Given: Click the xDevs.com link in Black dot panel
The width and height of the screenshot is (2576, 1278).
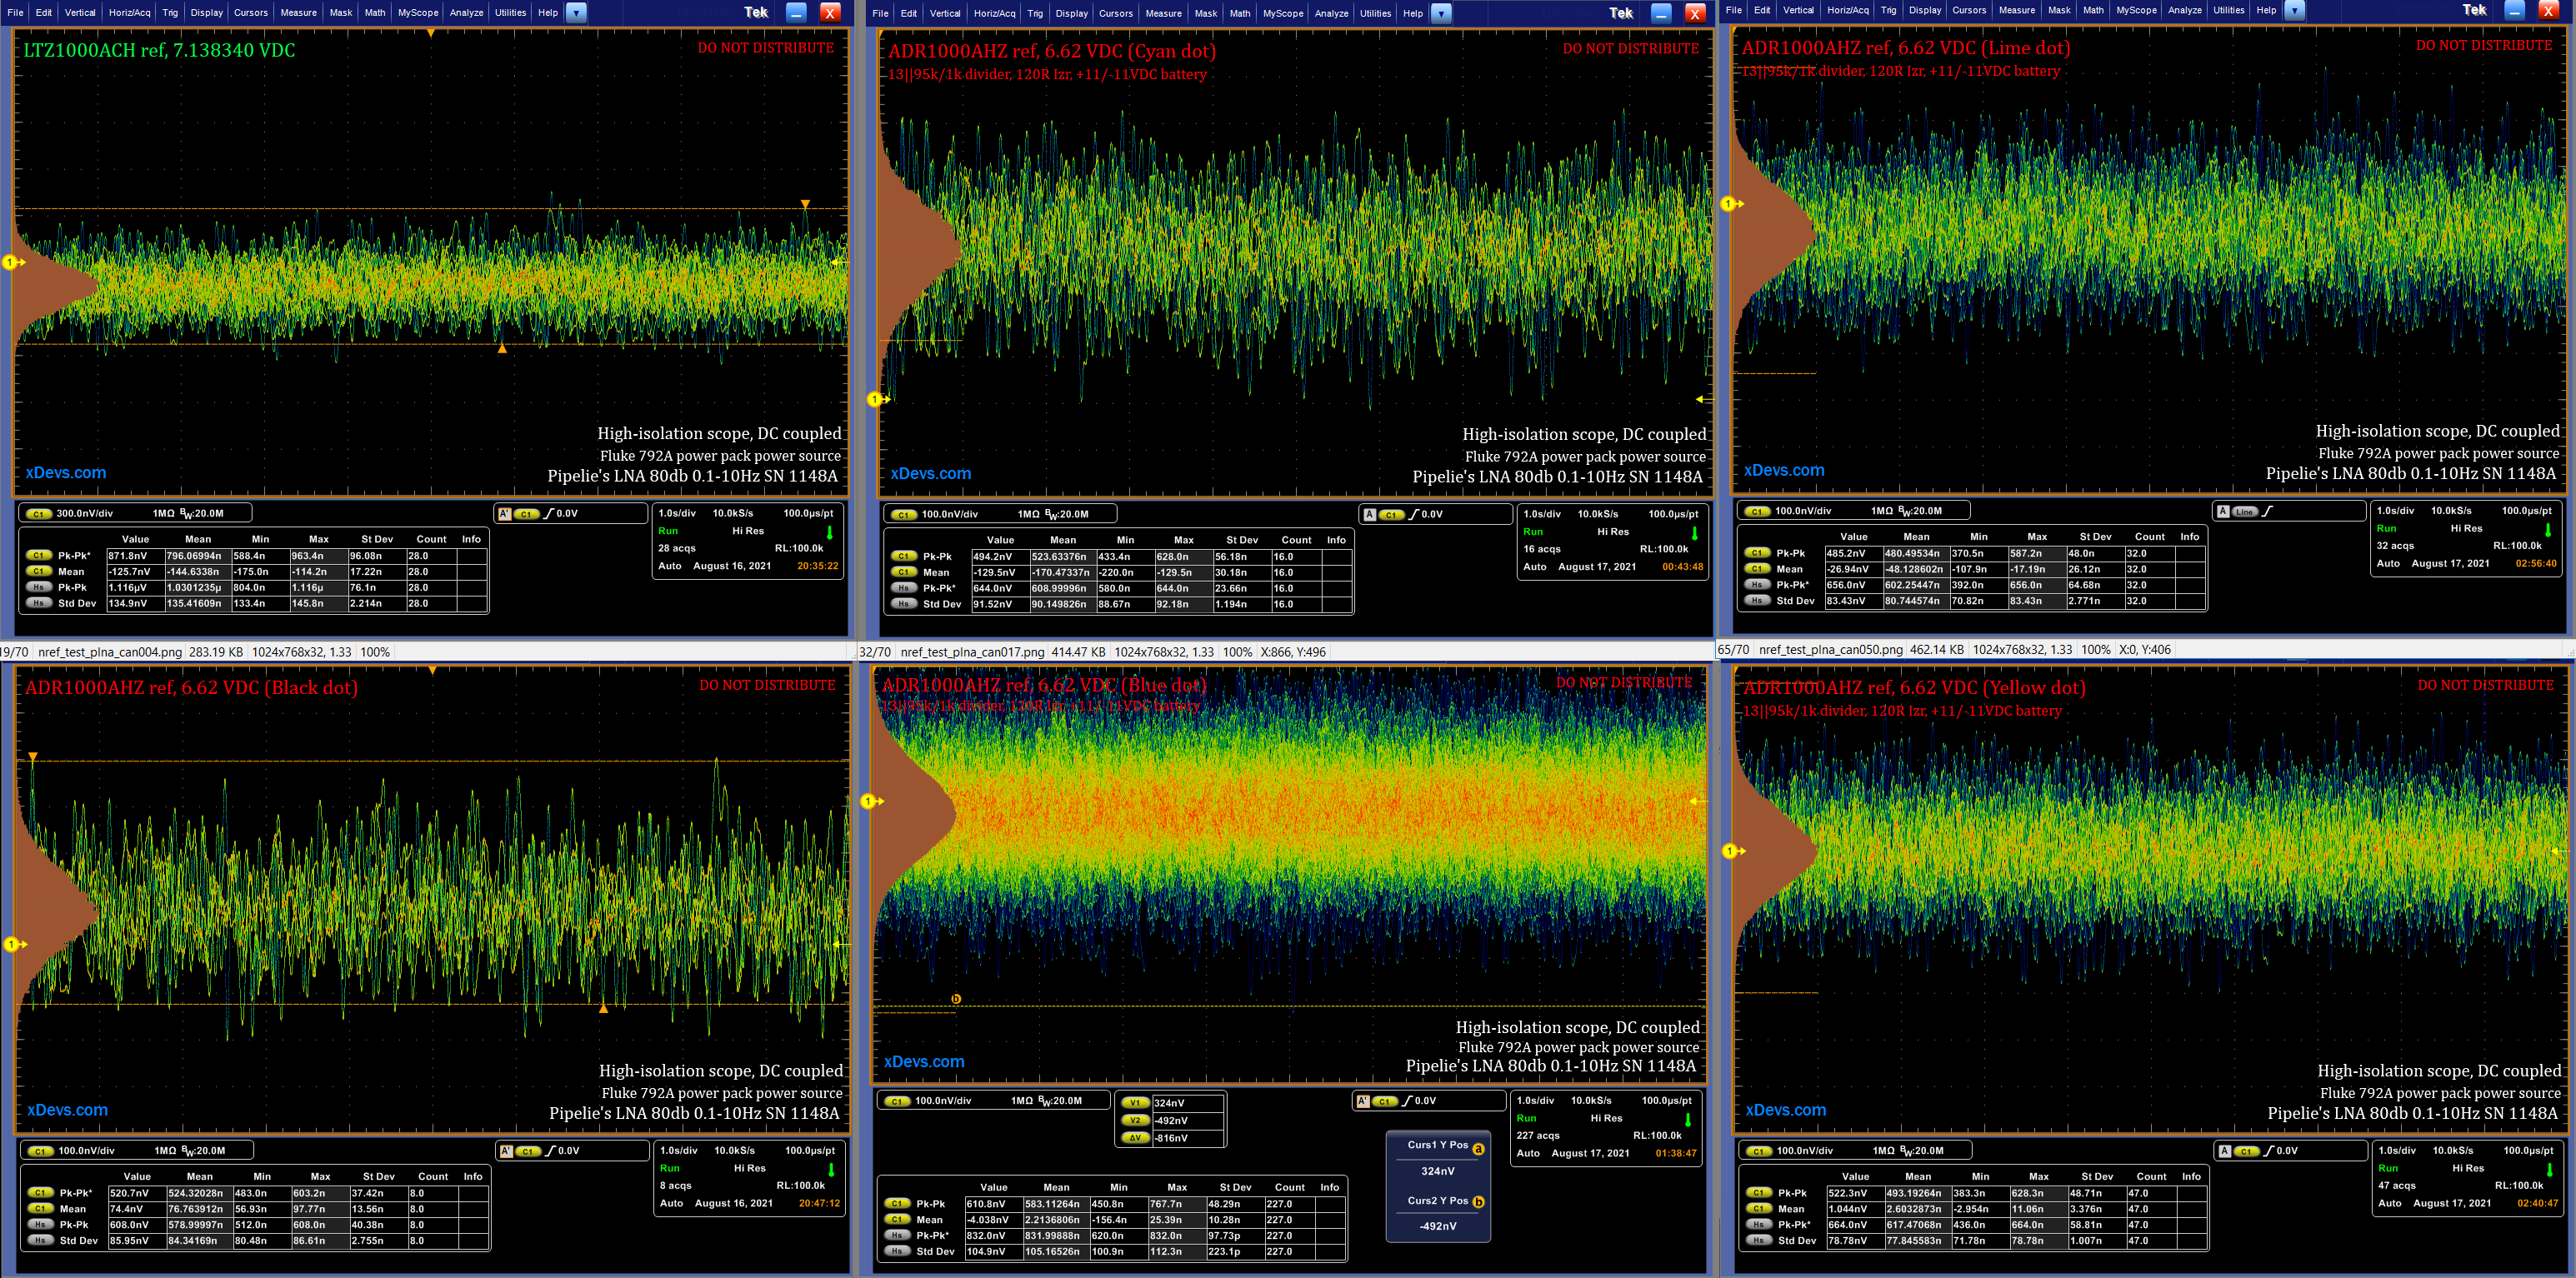Looking at the screenshot, I should [67, 1110].
